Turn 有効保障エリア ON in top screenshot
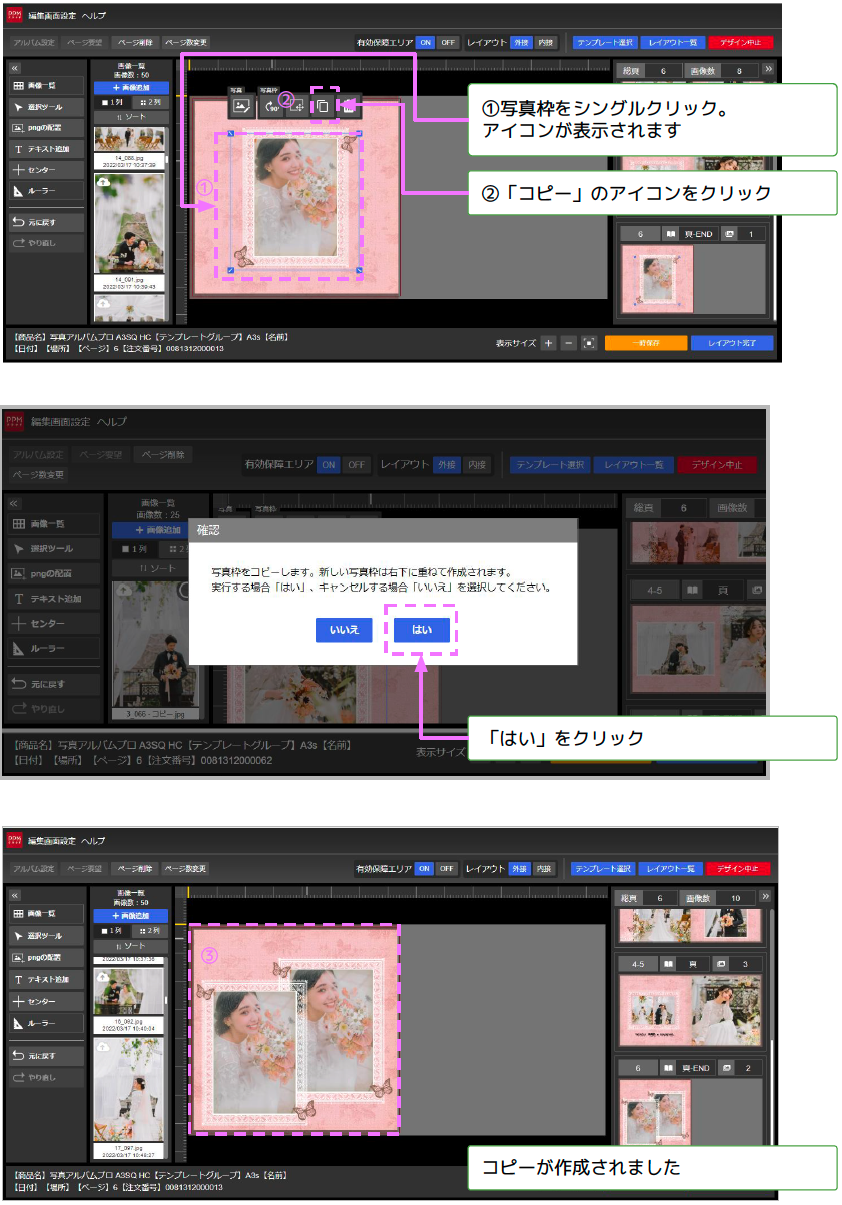This screenshot has width=842, height=1205. click(426, 43)
